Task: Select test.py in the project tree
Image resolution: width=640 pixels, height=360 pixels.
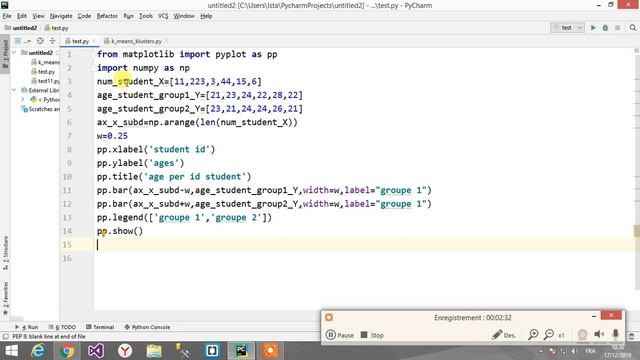Action: coord(43,71)
